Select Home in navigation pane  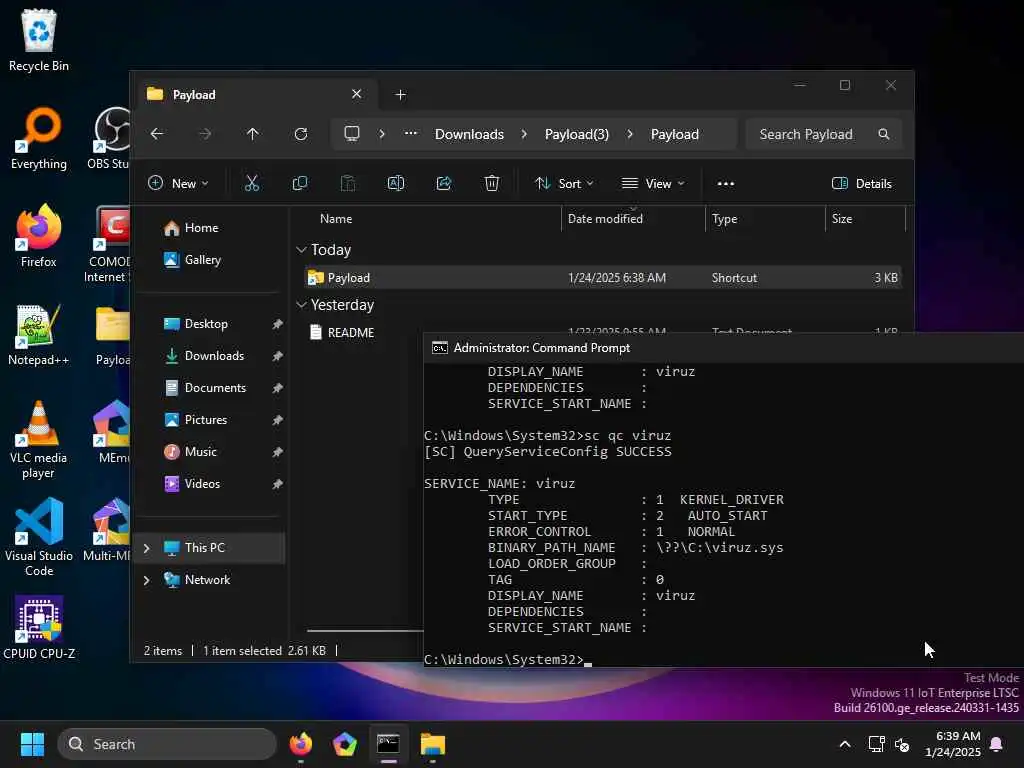[x=210, y=228]
